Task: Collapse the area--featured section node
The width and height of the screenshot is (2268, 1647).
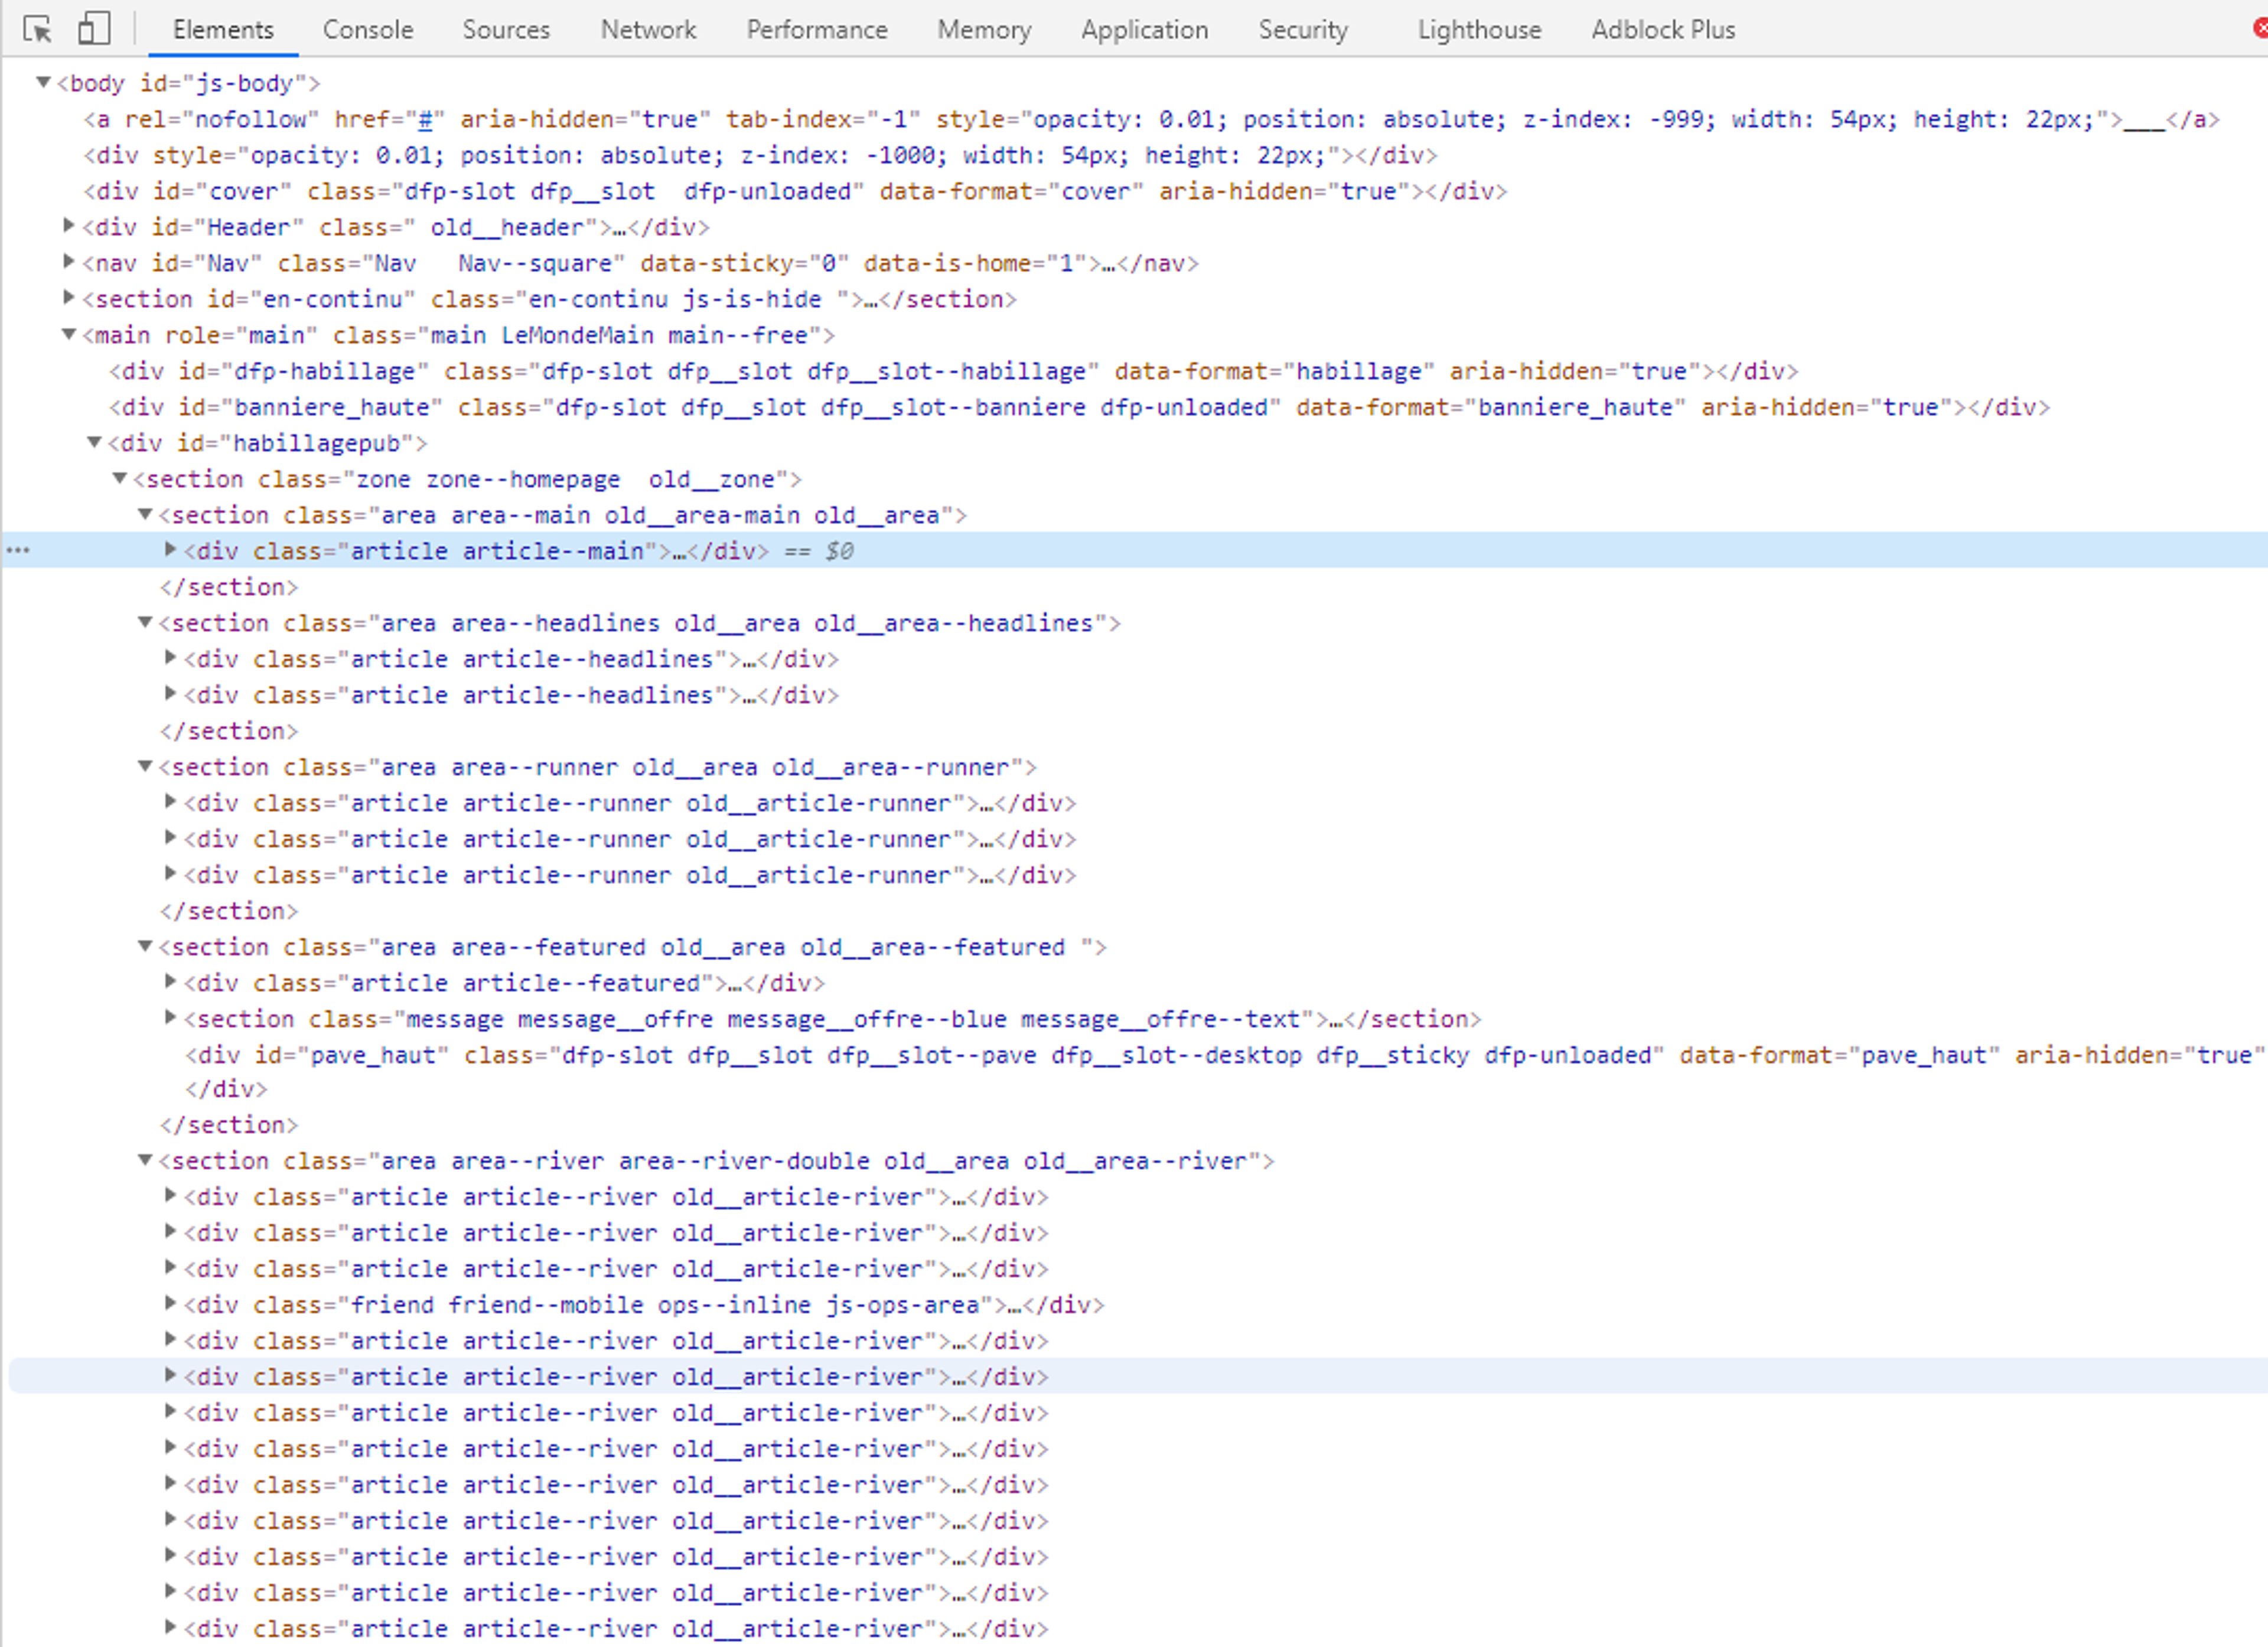Action: pos(145,946)
